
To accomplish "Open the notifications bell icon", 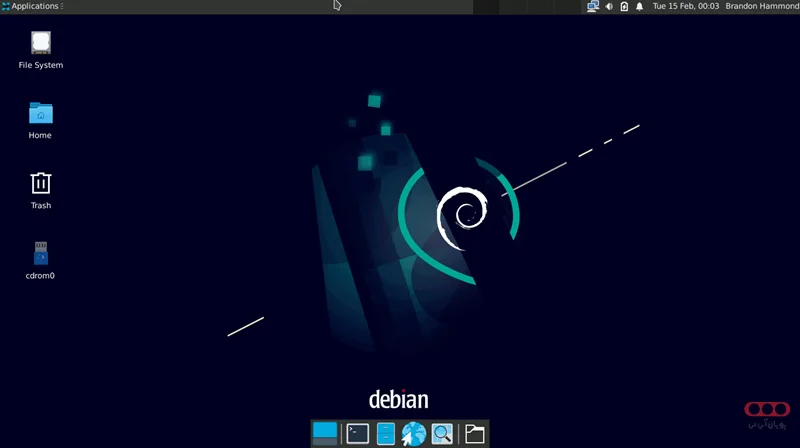I will click(639, 7).
